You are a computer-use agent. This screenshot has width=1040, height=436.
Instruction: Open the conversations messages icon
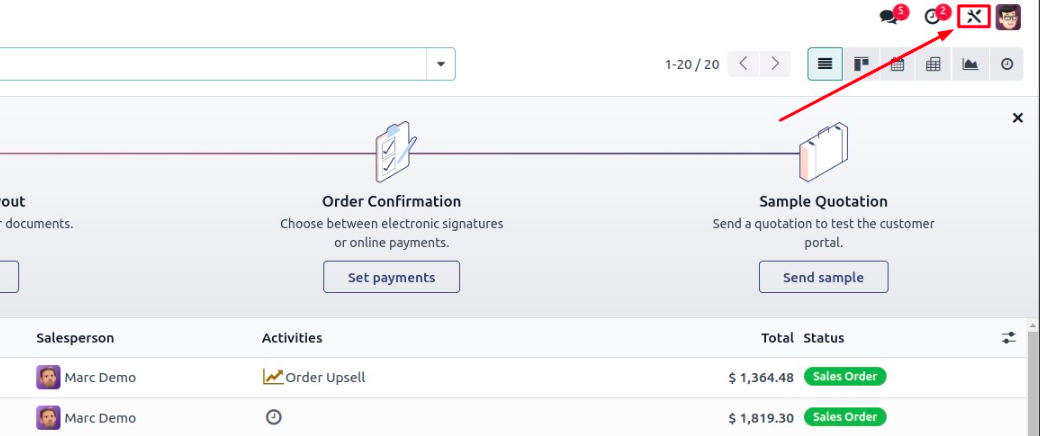[x=889, y=17]
